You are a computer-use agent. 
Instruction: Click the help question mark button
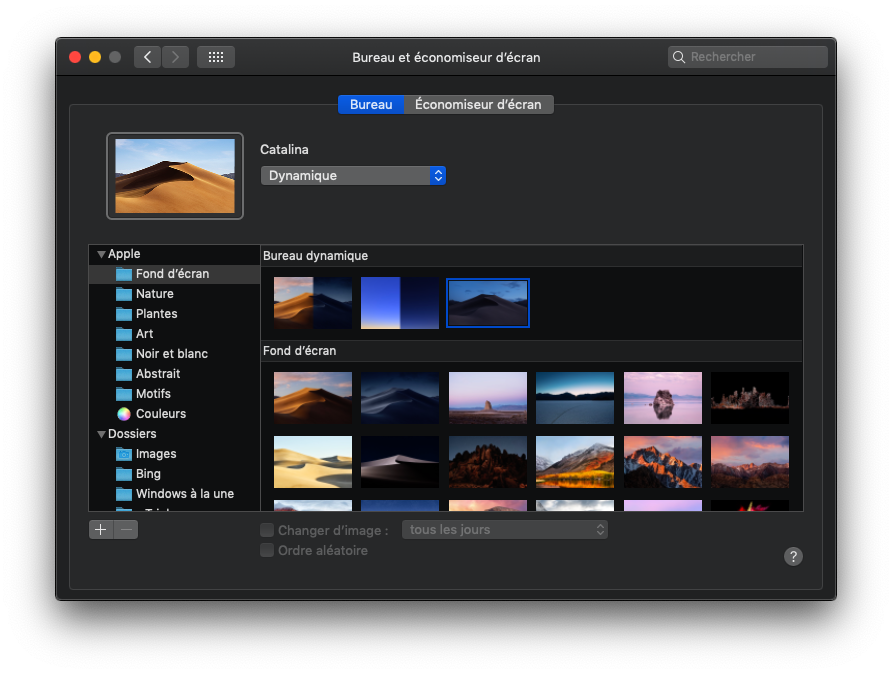(793, 557)
